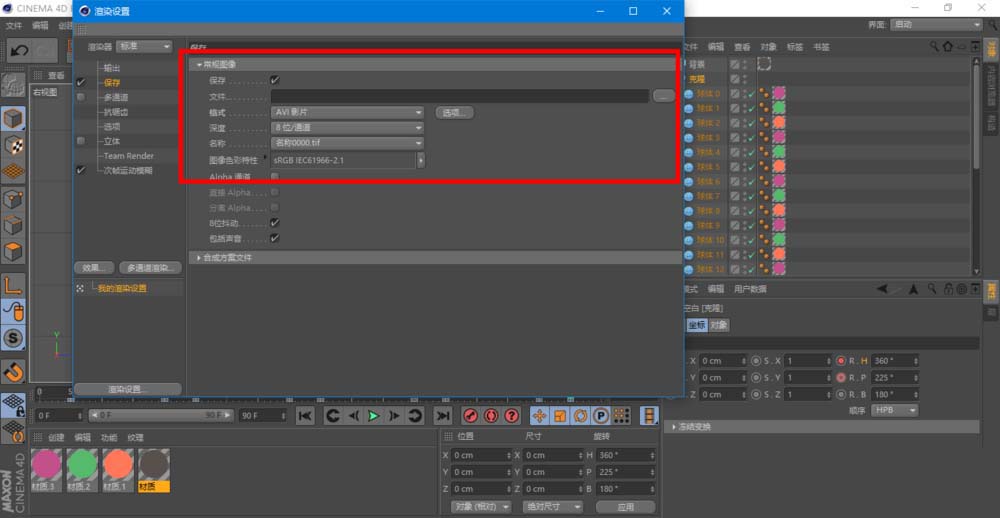Open the 绝对尺寸 dropdown
This screenshot has height=518, width=1000.
(552, 507)
